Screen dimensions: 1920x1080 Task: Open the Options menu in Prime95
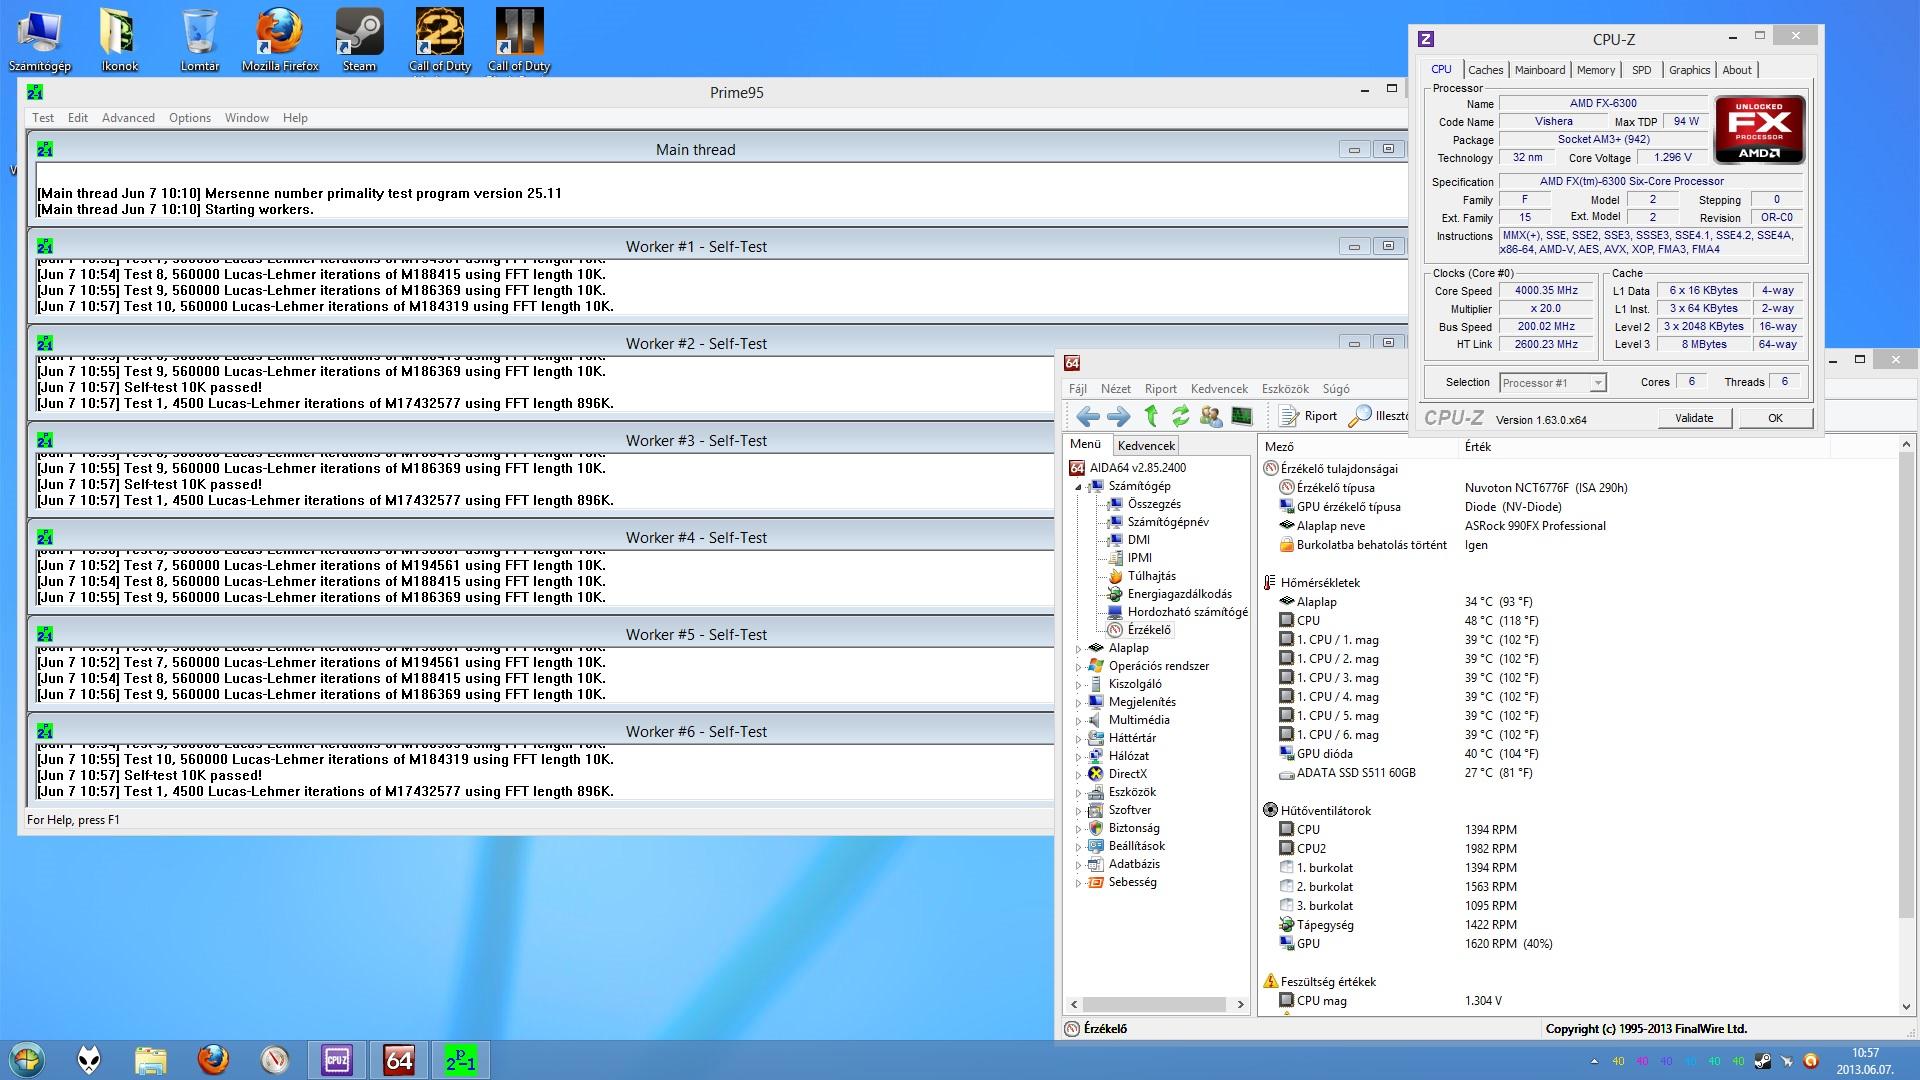(190, 118)
